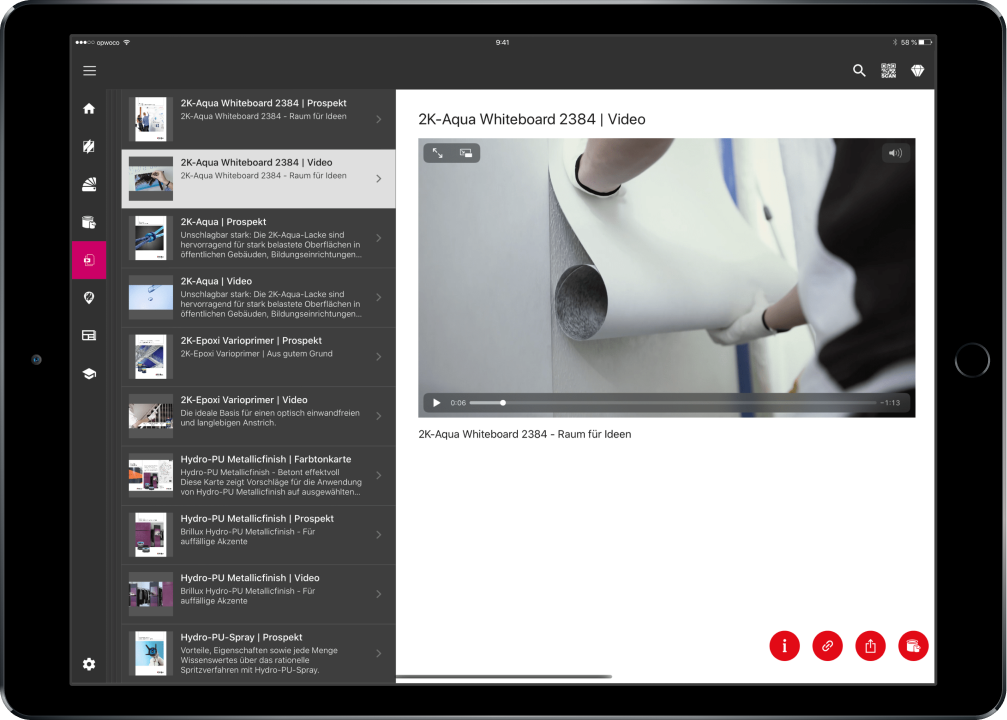1007x720 pixels.
Task: Tap the '2K-Epoxi Varioprimer | Aus gutem Grund' subtitle
Action: pos(256,354)
